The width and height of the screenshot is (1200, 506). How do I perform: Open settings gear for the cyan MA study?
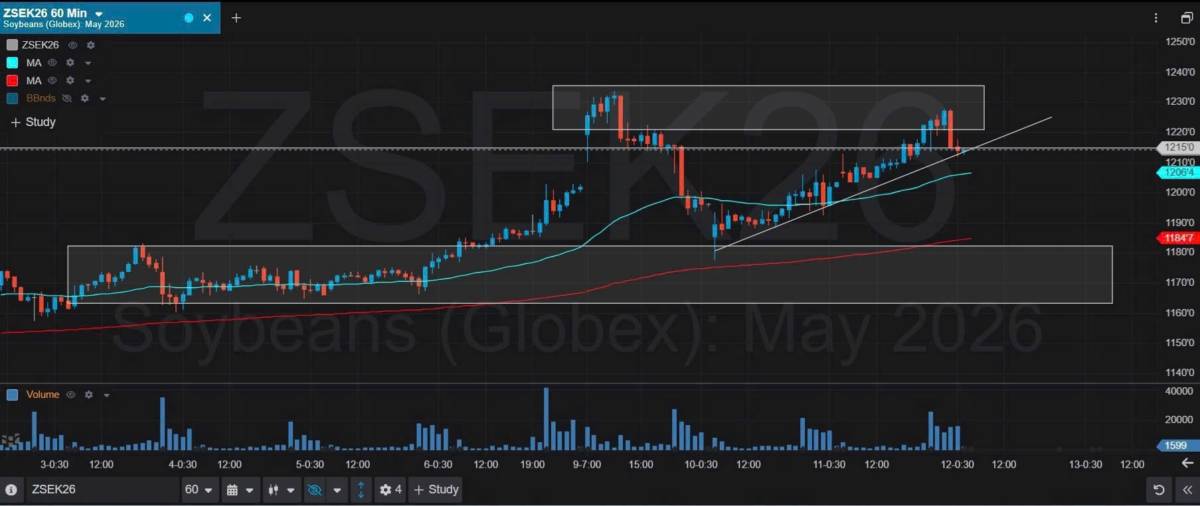click(70, 63)
